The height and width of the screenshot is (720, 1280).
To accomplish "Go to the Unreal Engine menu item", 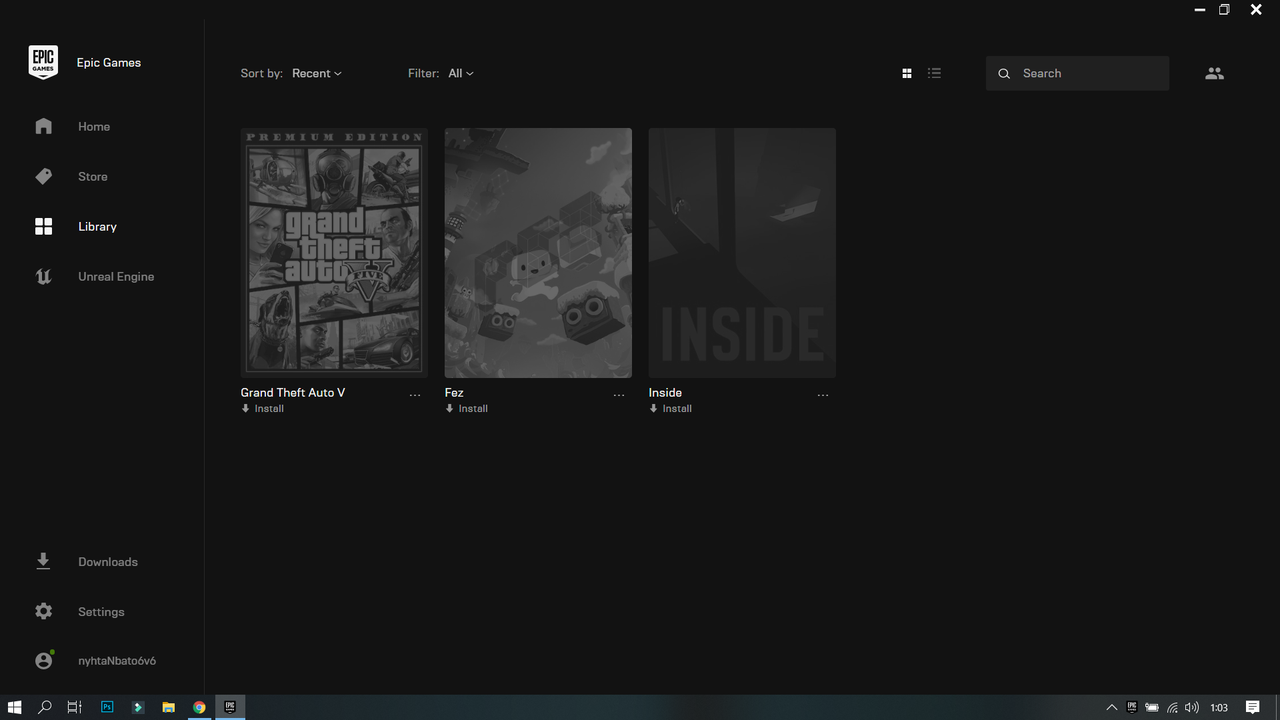I will coord(116,277).
